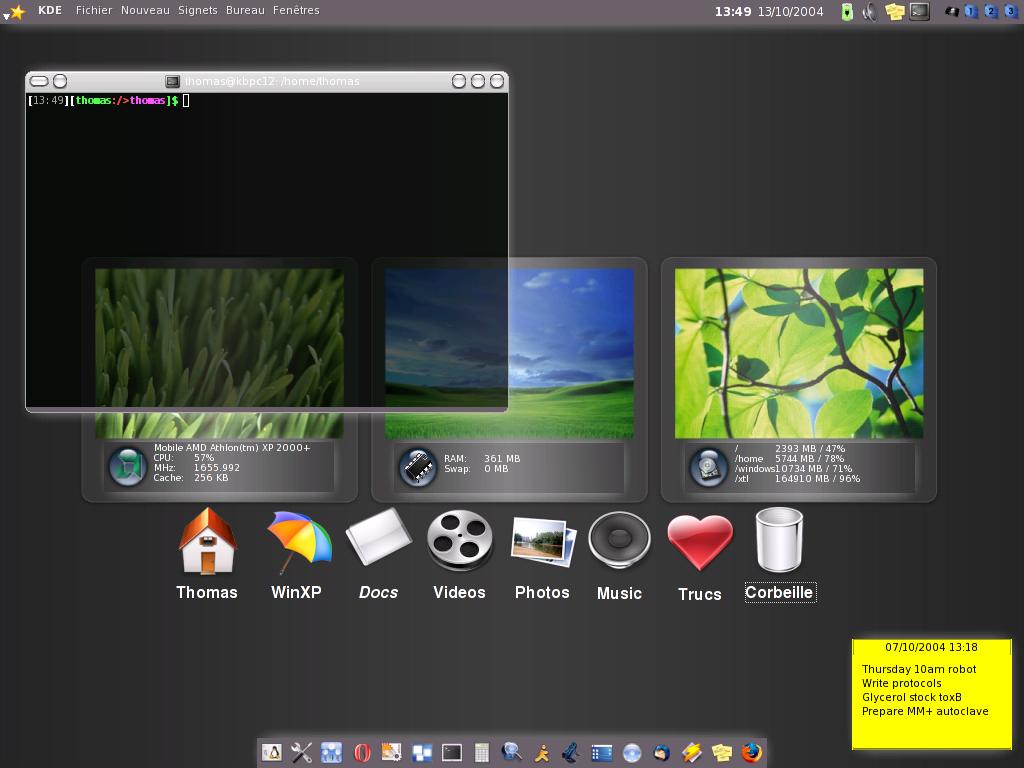Open the dark blue telescope icon in dock
This screenshot has width=1024, height=768.
pos(571,752)
